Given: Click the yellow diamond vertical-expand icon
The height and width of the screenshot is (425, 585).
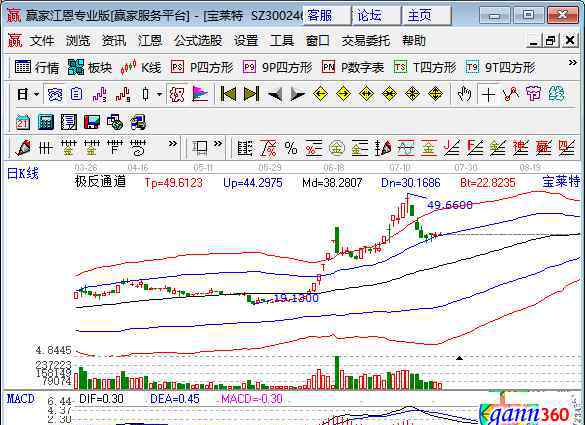Looking at the screenshot, I should [435, 94].
